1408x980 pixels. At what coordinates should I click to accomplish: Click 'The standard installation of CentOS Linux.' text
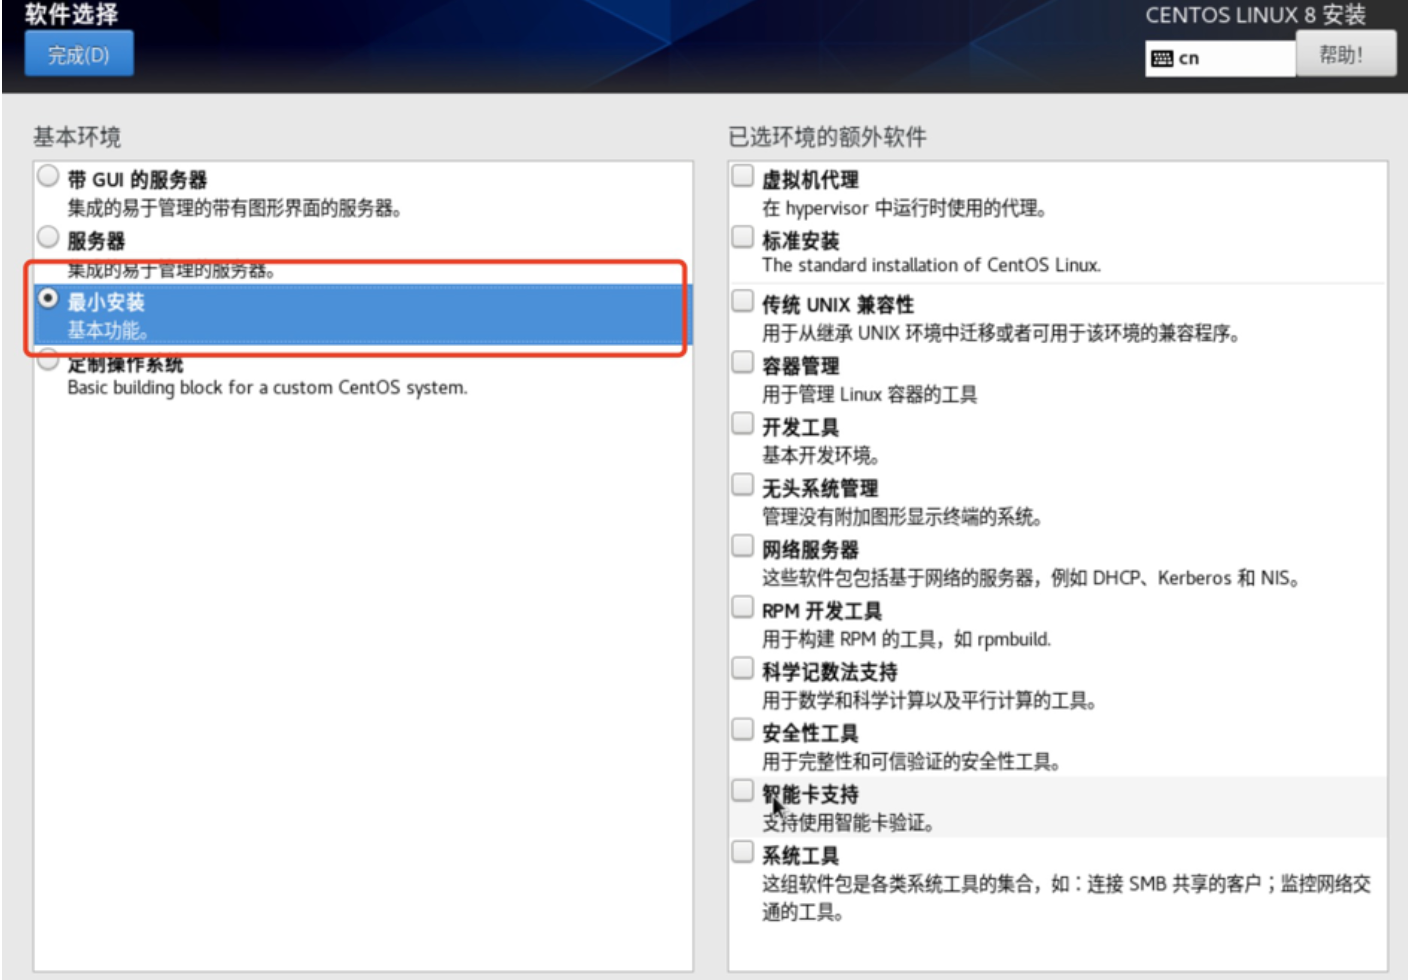pos(931,265)
